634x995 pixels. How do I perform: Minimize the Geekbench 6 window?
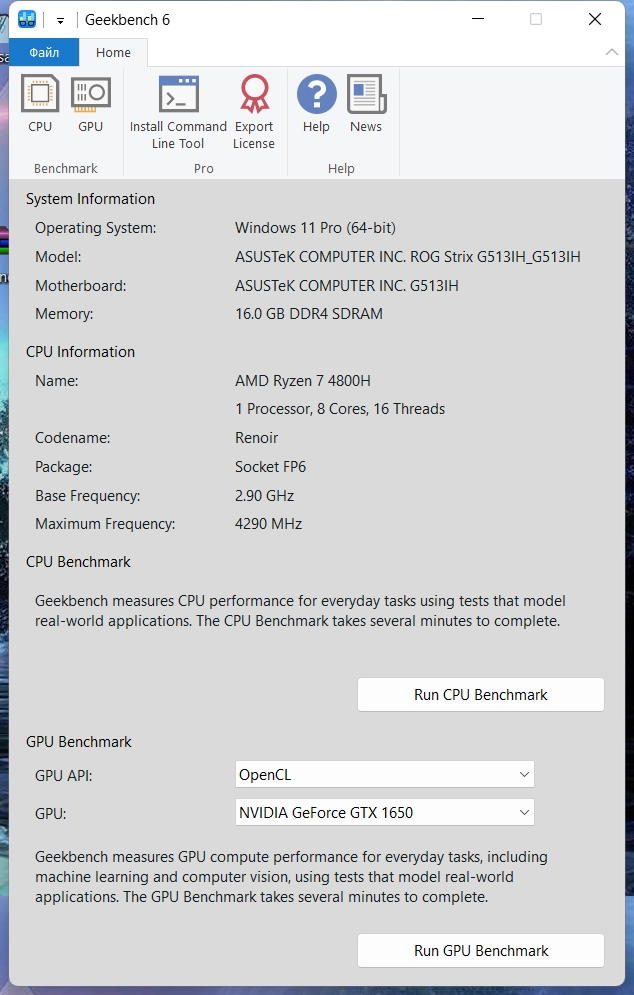pos(477,19)
